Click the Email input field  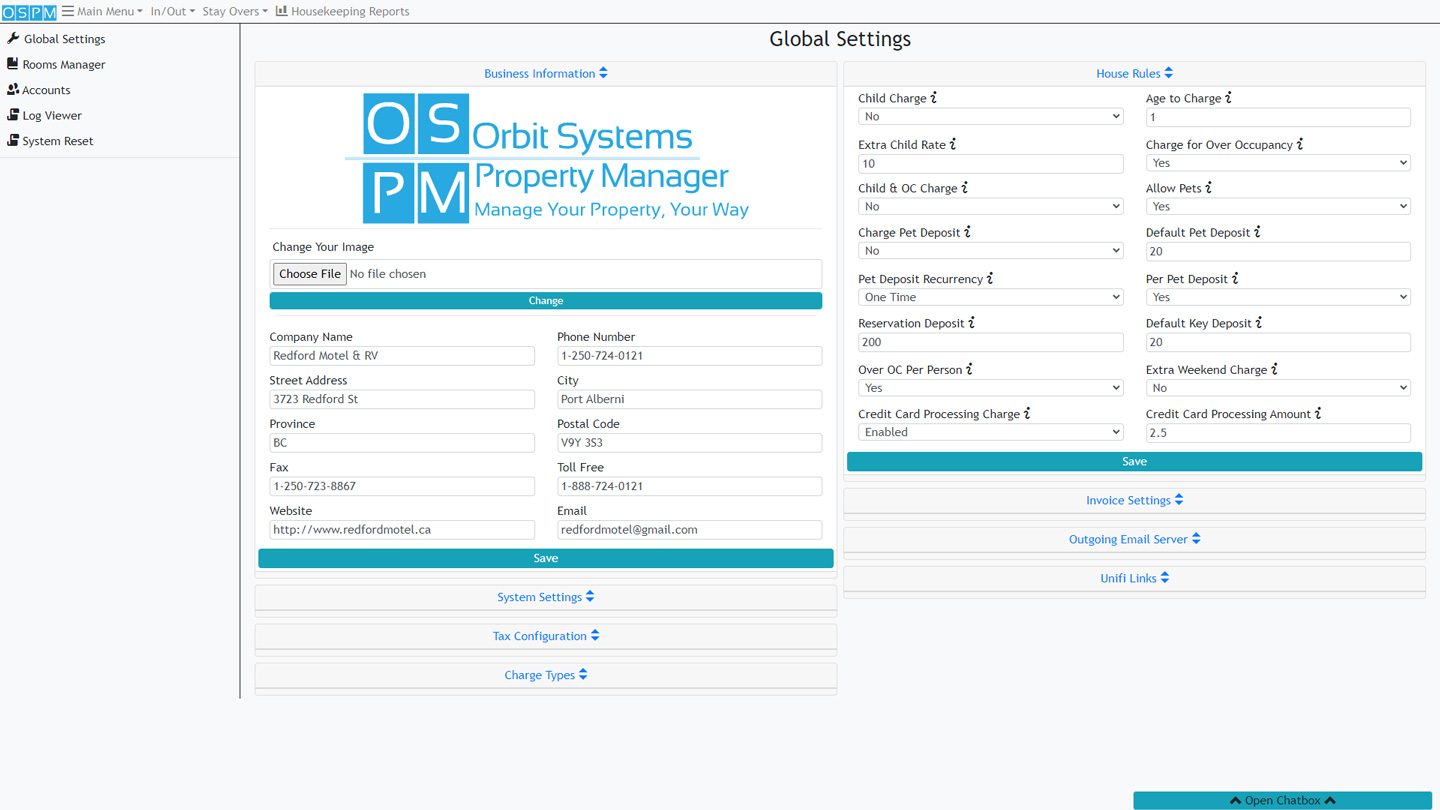point(689,530)
